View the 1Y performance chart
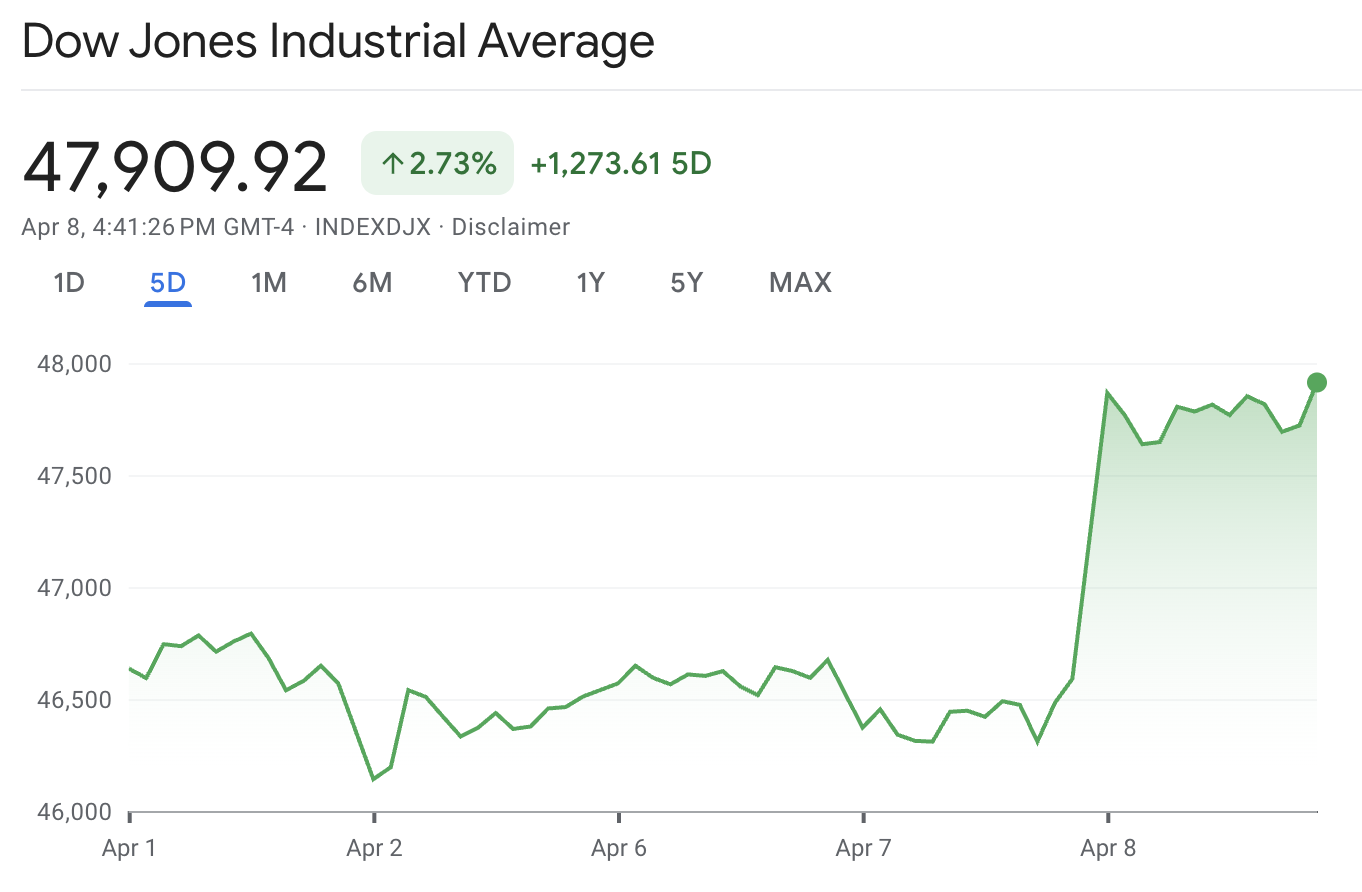The width and height of the screenshot is (1362, 892). click(590, 283)
